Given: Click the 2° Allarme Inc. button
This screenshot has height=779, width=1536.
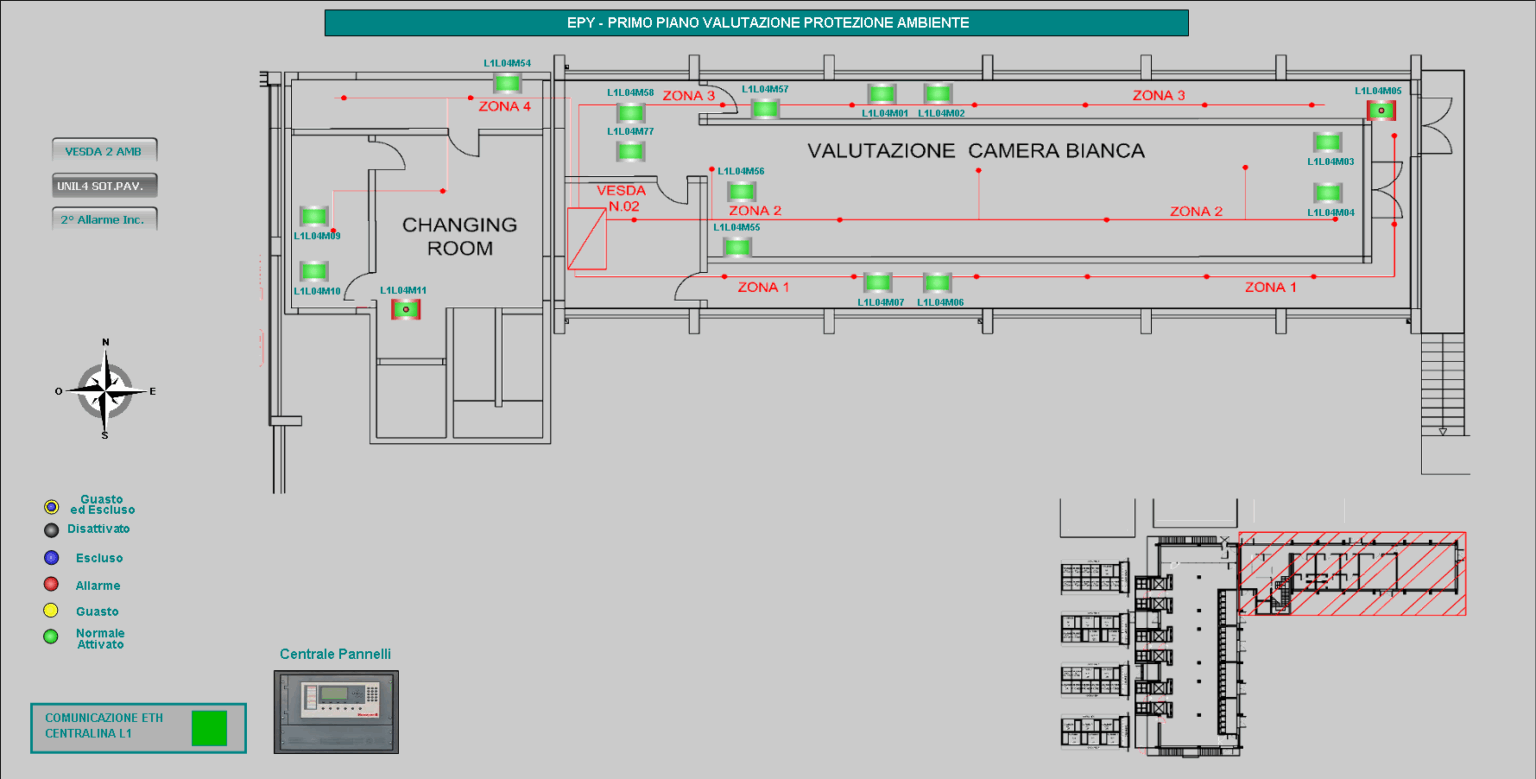Looking at the screenshot, I should (x=104, y=219).
